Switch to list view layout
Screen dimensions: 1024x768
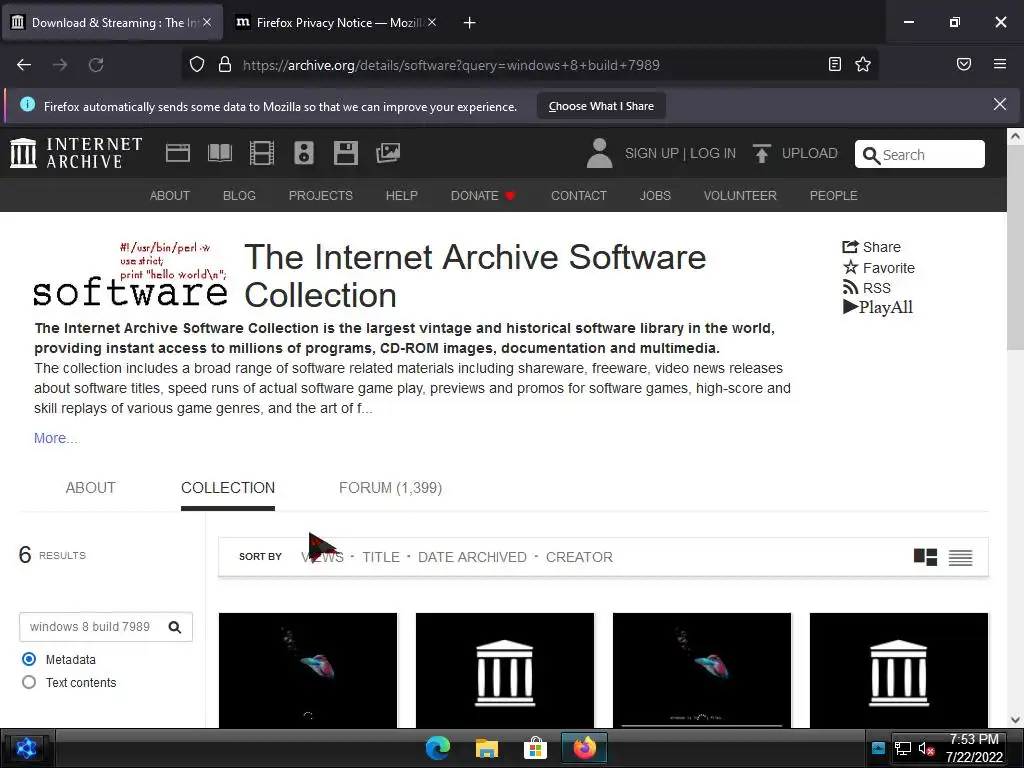(961, 557)
